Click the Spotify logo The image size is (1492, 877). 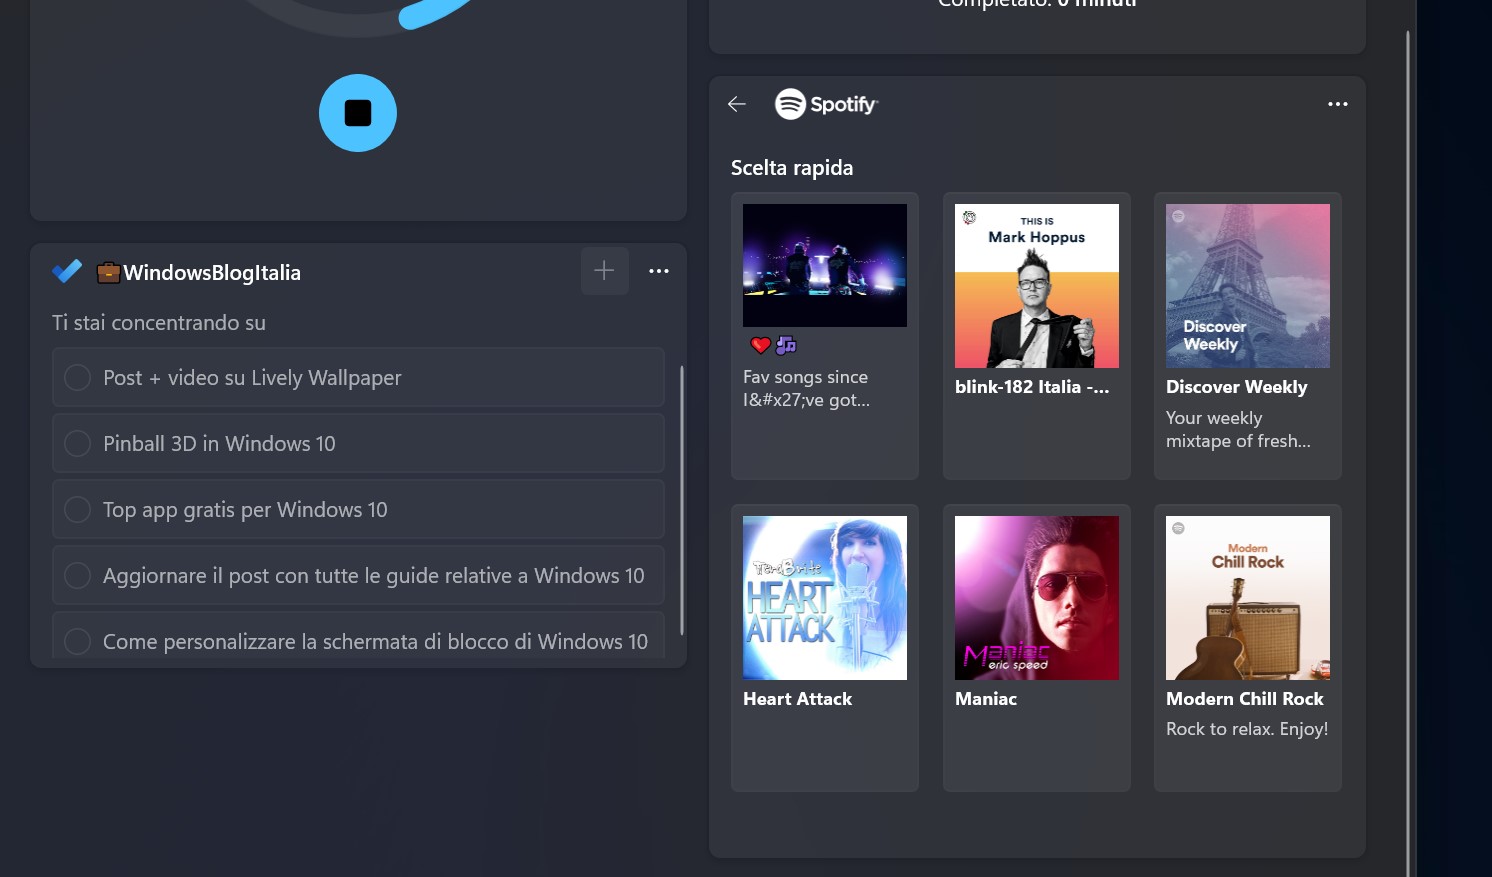(826, 104)
